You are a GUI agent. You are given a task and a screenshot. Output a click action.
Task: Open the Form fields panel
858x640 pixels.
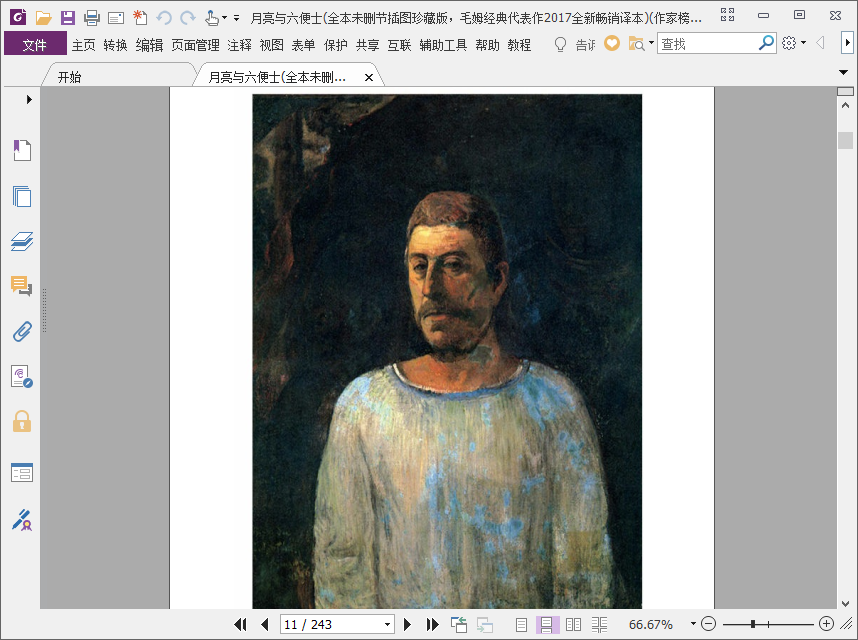(22, 473)
